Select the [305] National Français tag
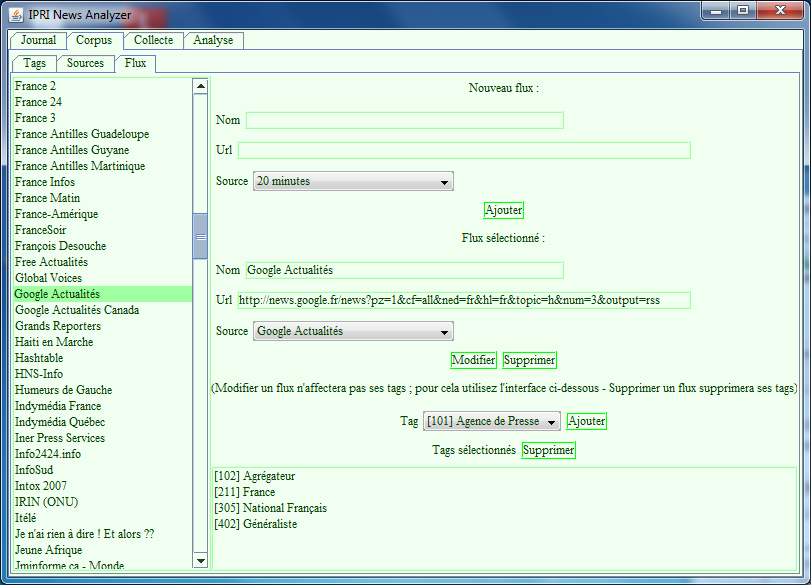The width and height of the screenshot is (811, 585). [270, 508]
